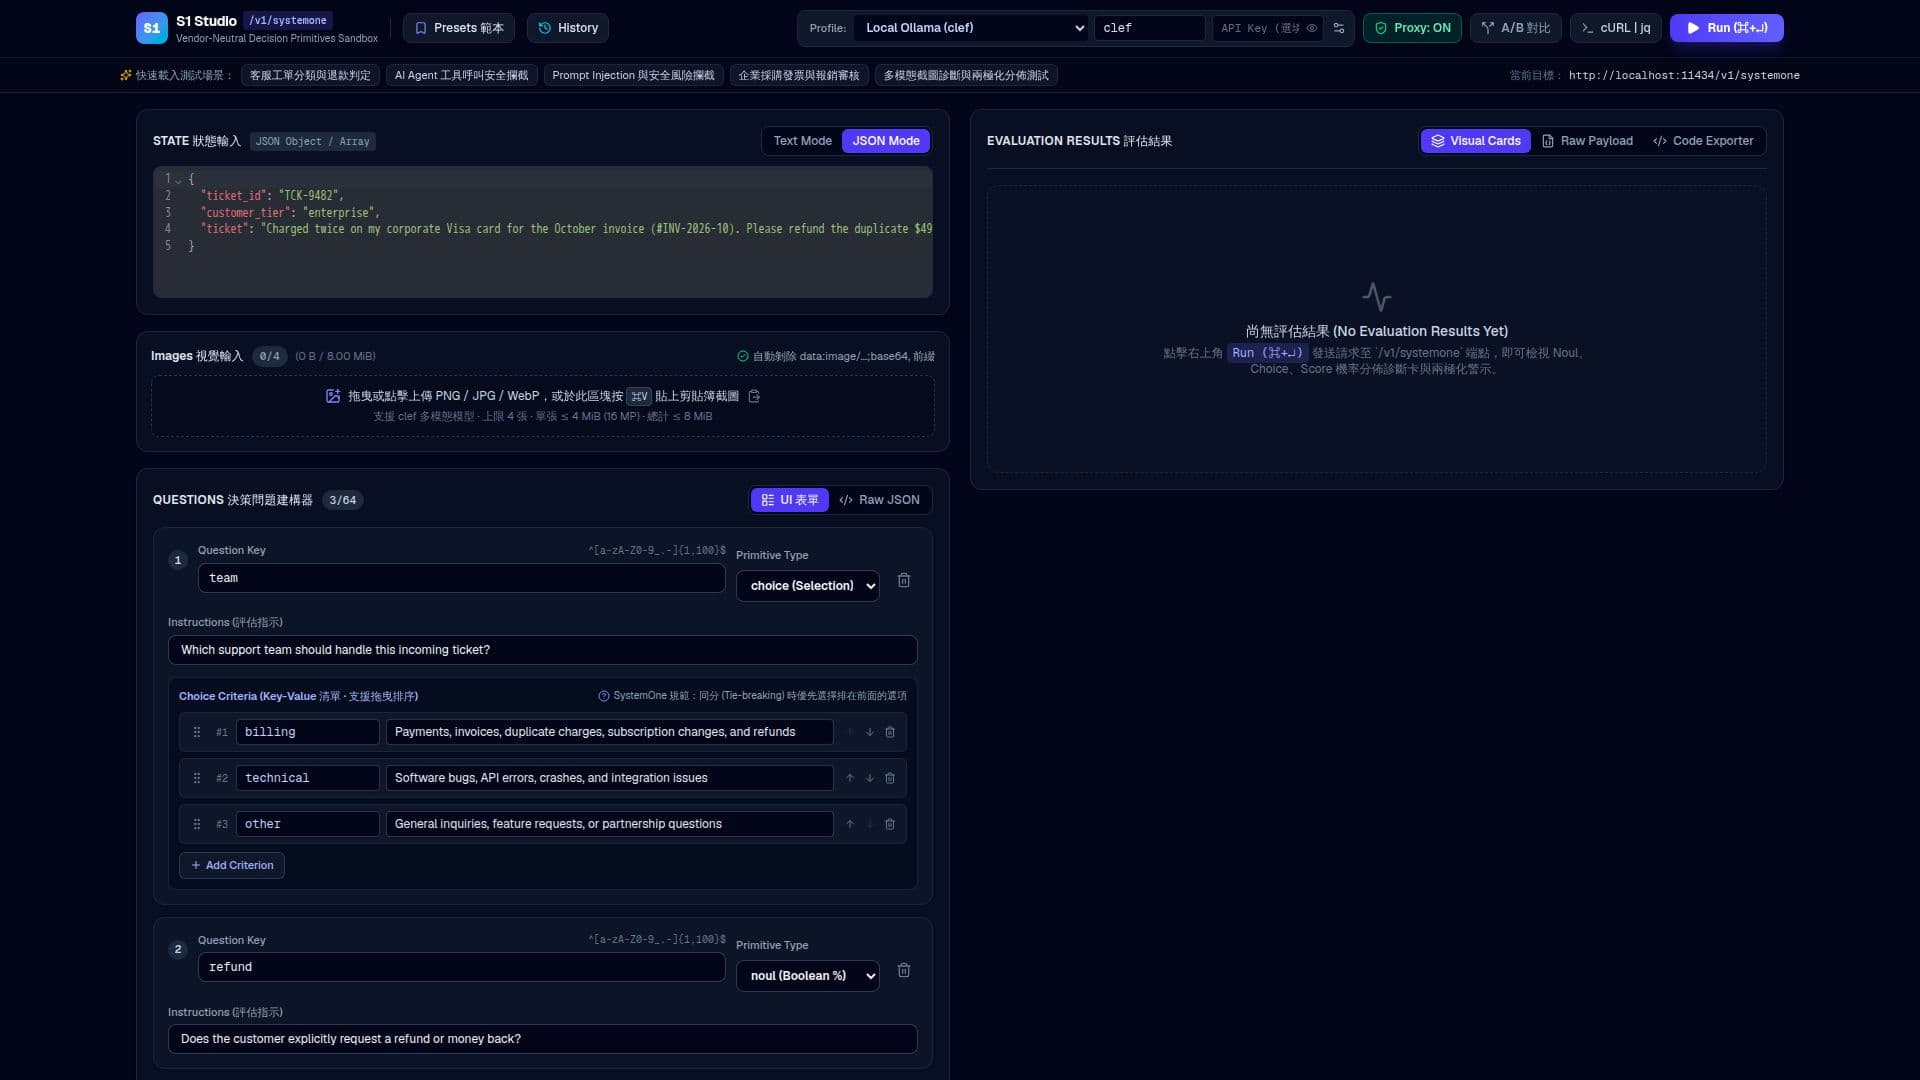Click the Add Criterion button

pos(232,865)
